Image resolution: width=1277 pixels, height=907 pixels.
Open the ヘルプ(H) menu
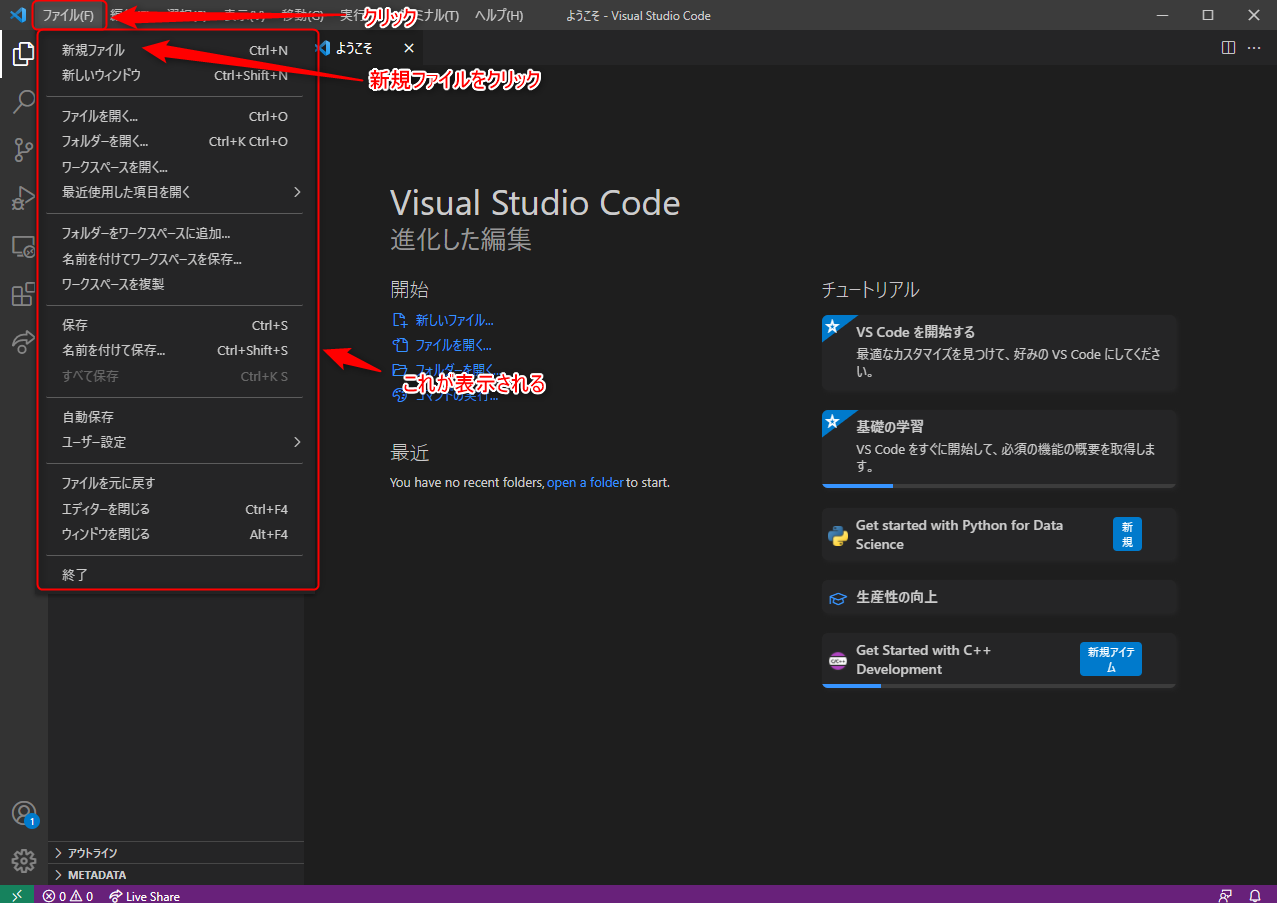(499, 15)
